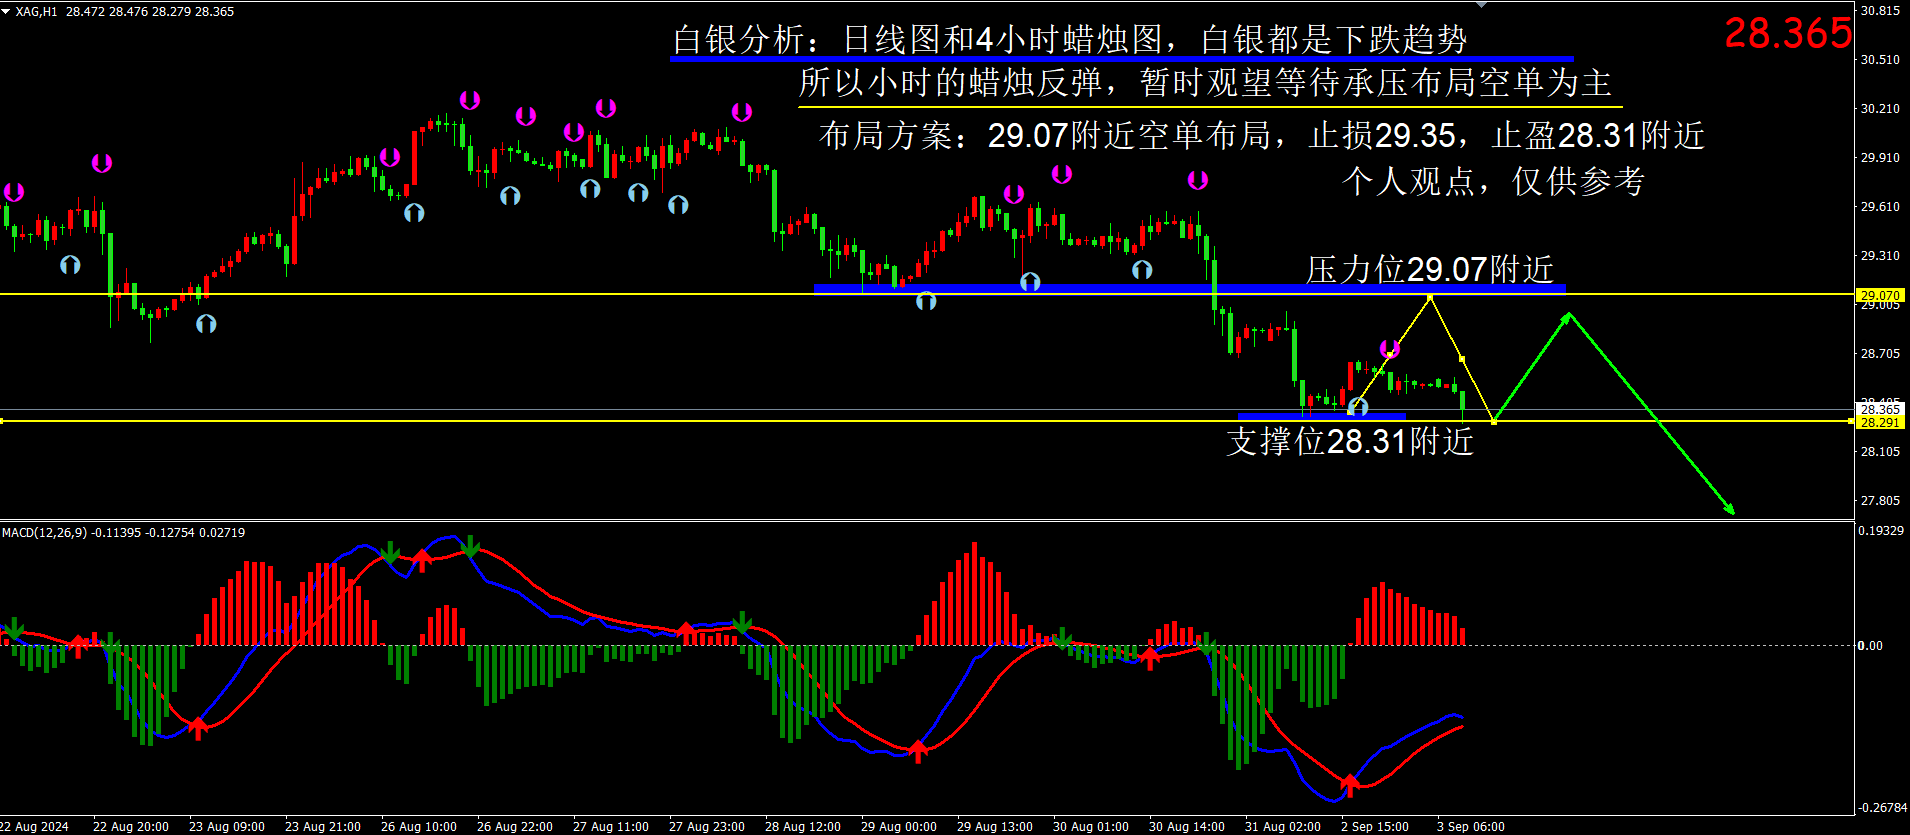The height and width of the screenshot is (835, 1910).
Task: Click the -0.26784 MACD scale value
Action: click(1883, 808)
